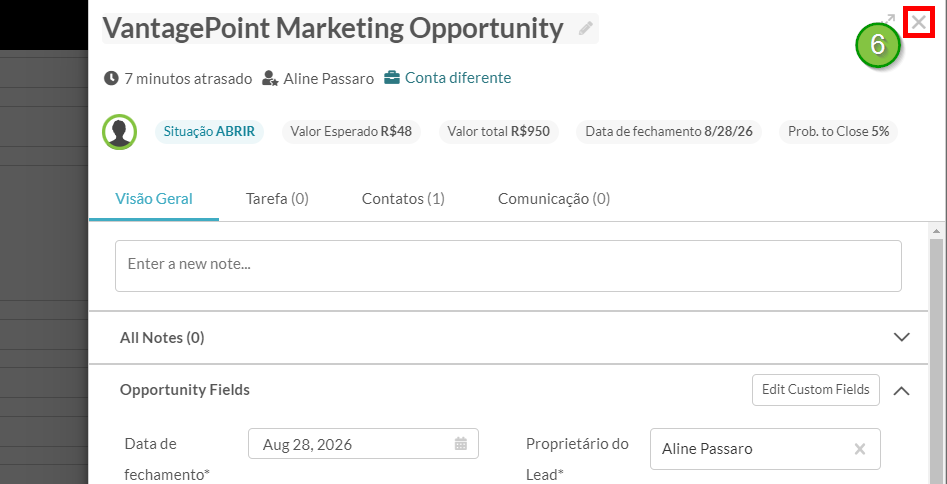This screenshot has height=484, width=947.
Task: Click the pencil icon to edit opportunity title
Action: tap(585, 28)
